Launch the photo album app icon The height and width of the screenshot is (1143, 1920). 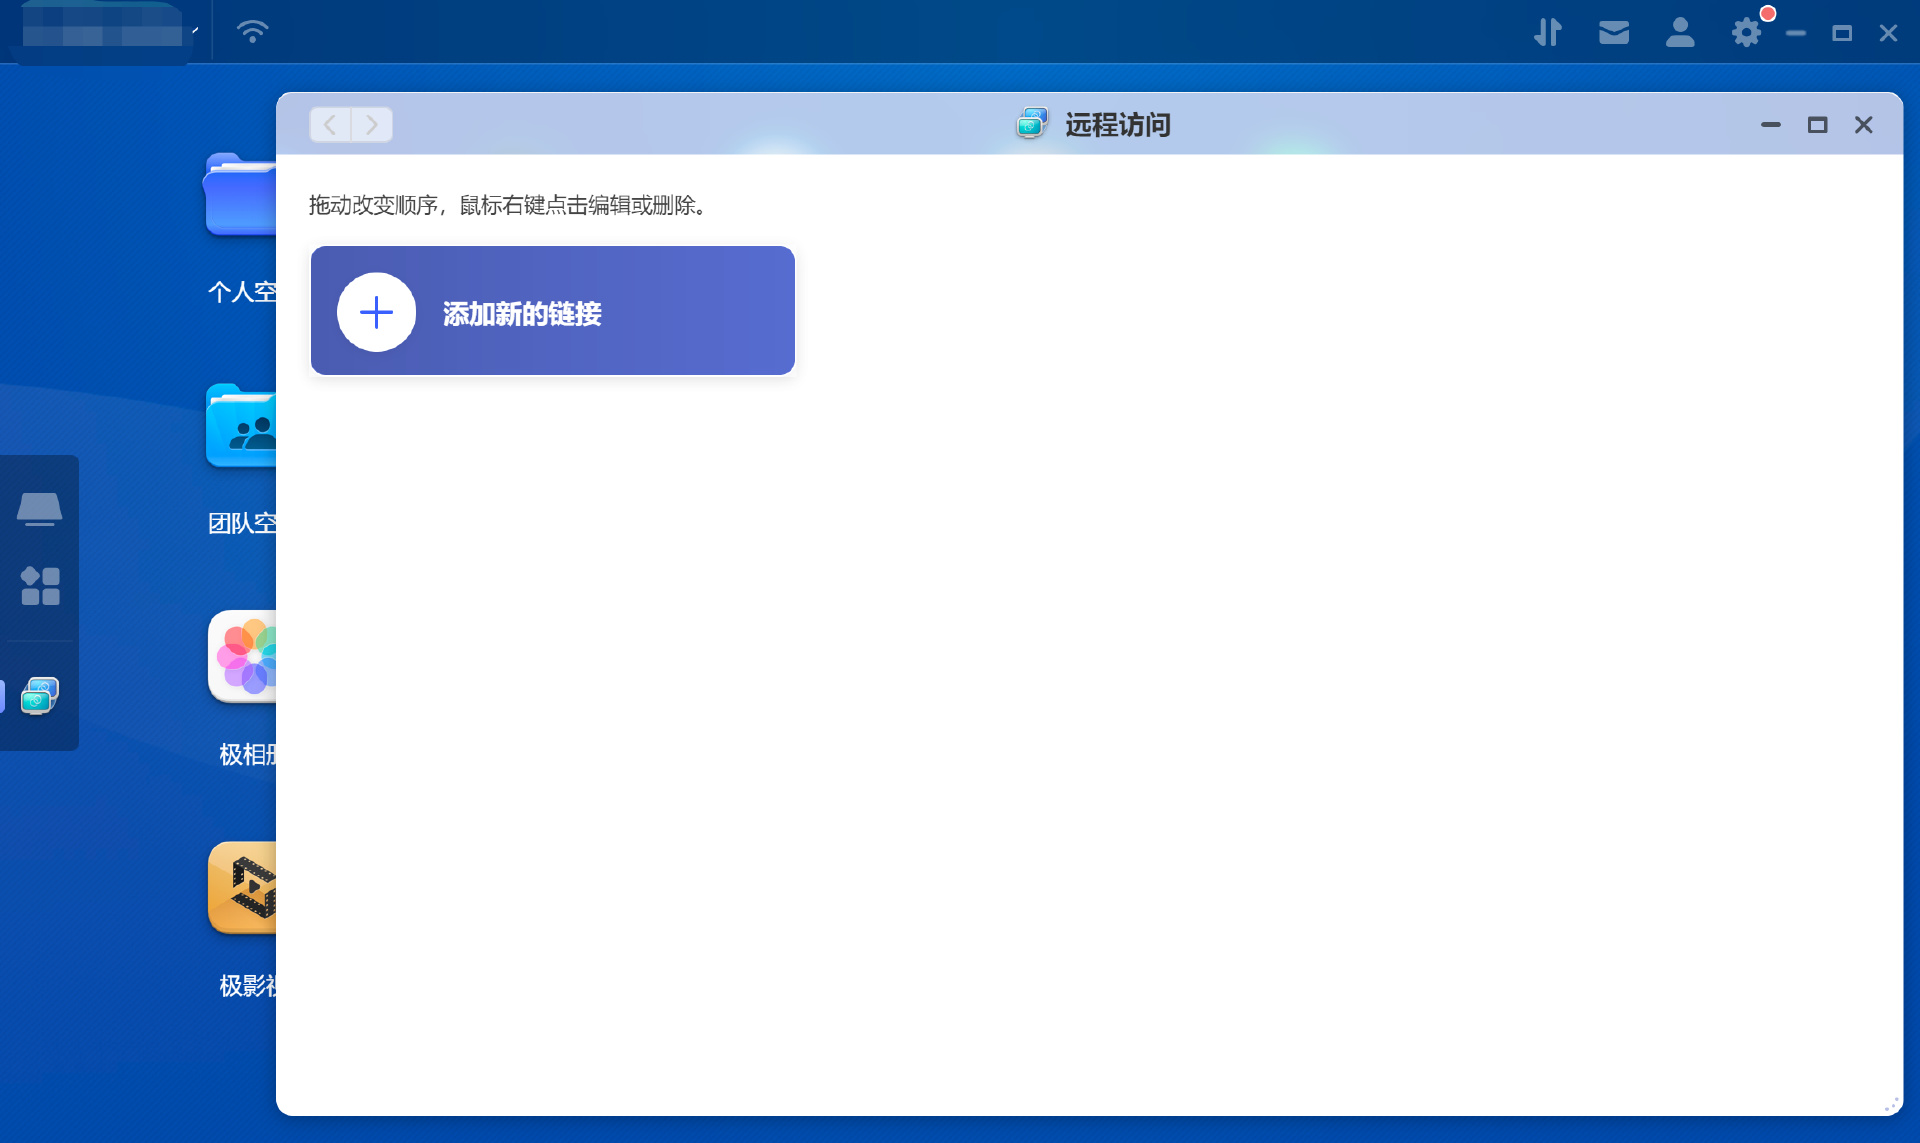click(243, 657)
